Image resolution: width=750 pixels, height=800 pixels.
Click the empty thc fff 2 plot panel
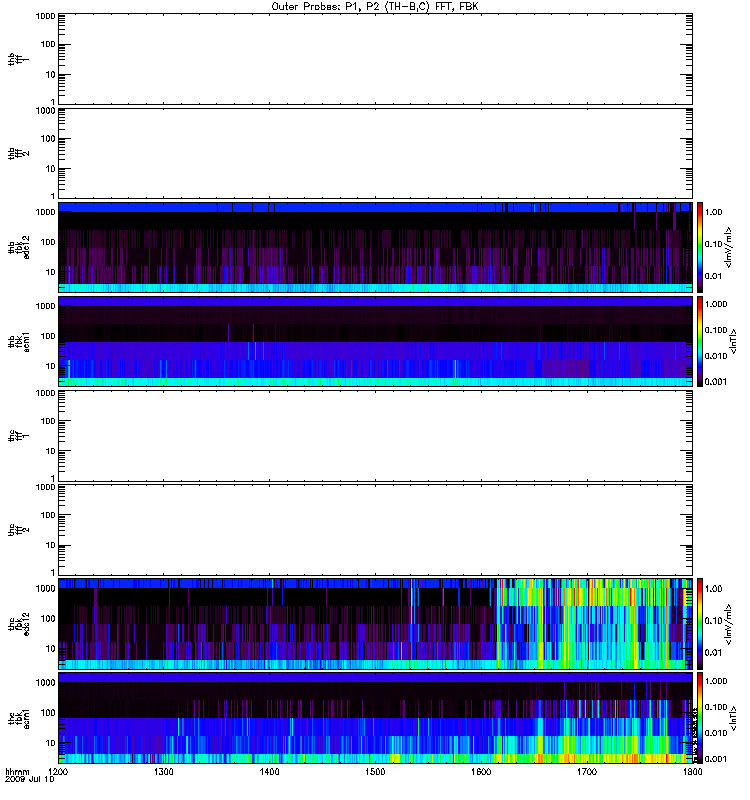375,530
